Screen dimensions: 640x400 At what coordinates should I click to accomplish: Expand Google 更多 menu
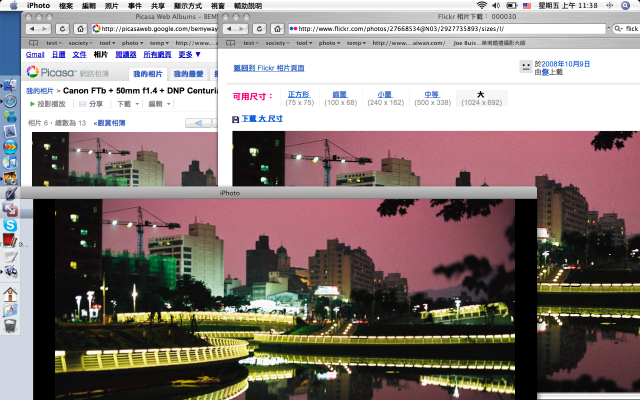point(189,54)
